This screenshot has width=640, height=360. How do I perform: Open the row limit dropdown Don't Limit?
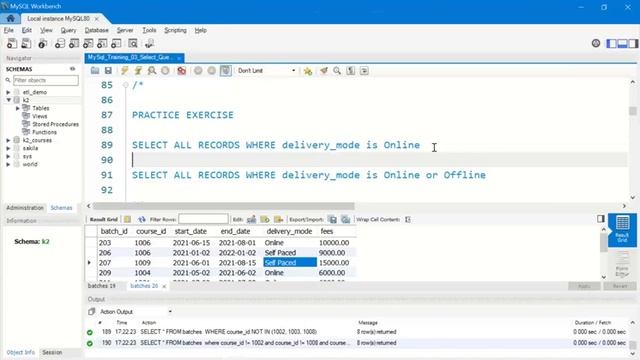coord(266,71)
